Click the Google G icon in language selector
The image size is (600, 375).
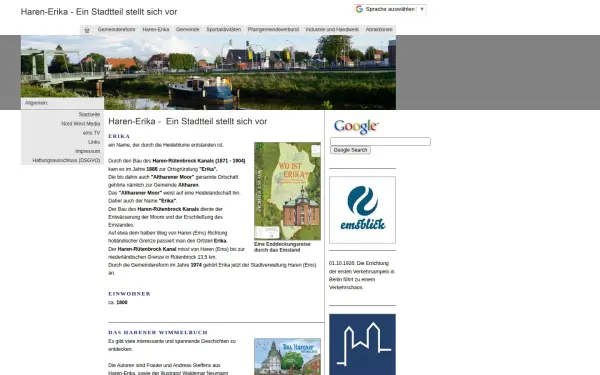[x=359, y=9]
